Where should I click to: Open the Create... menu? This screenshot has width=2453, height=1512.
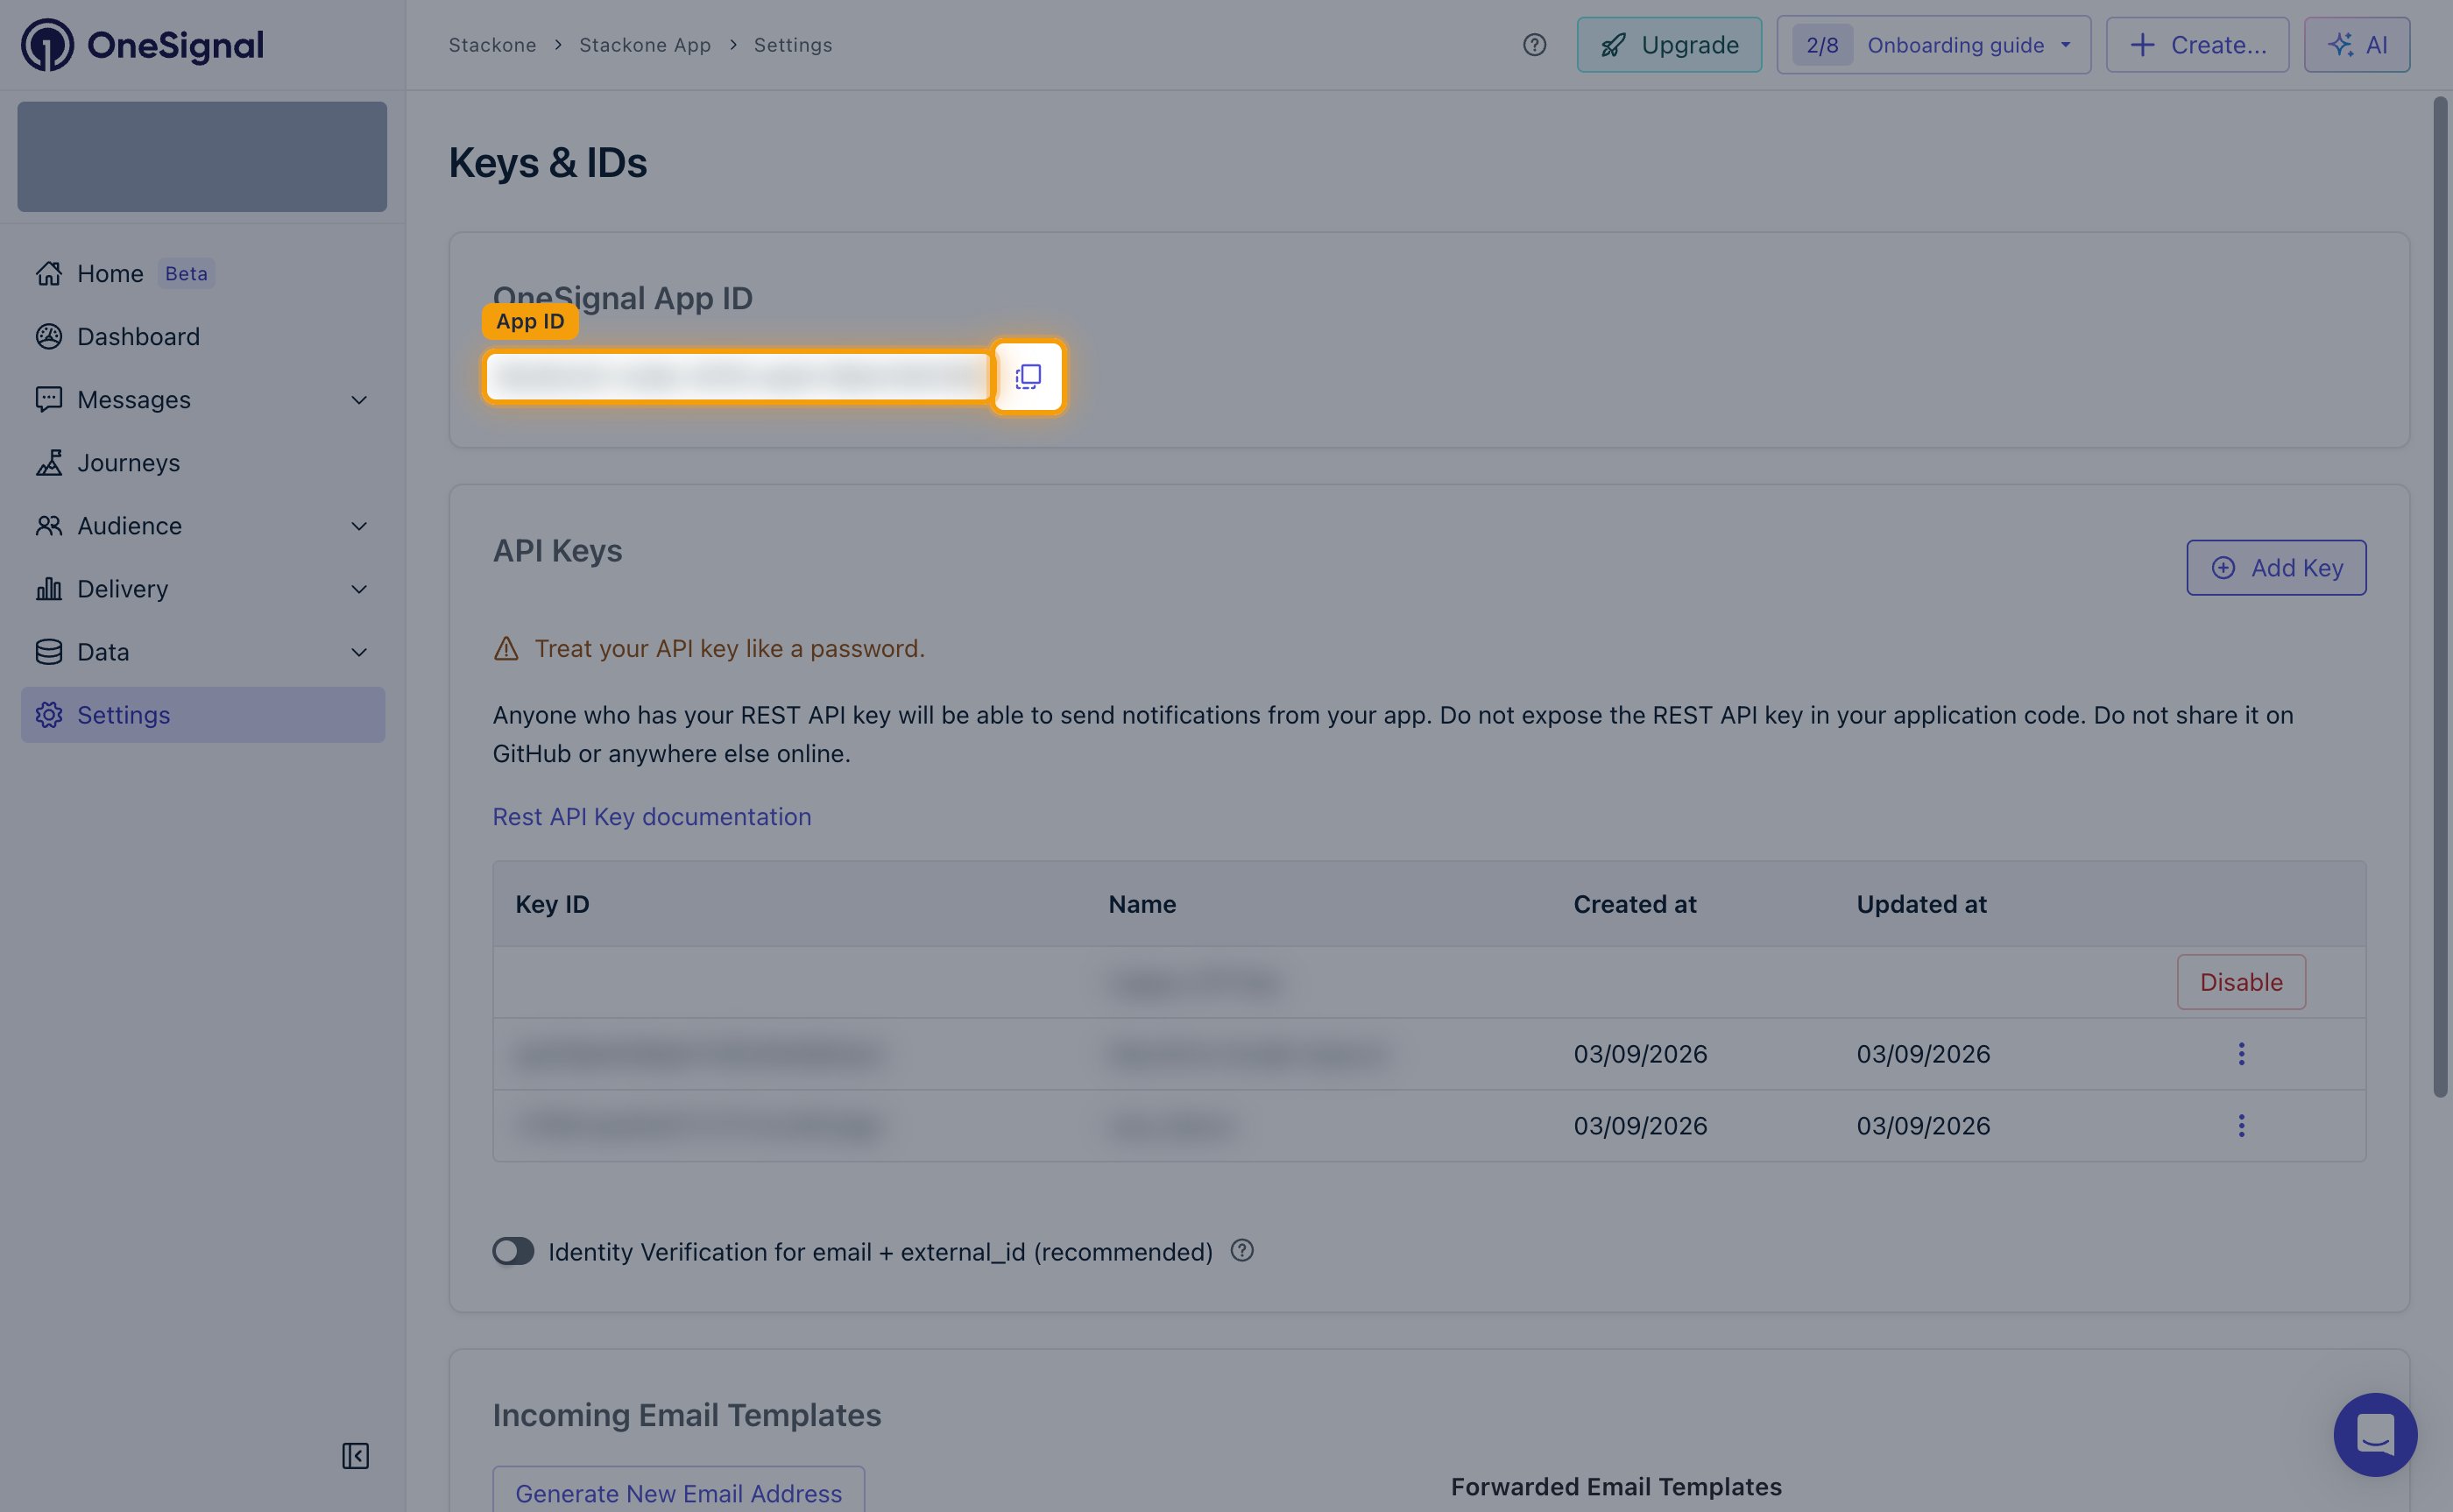[x=2197, y=45]
